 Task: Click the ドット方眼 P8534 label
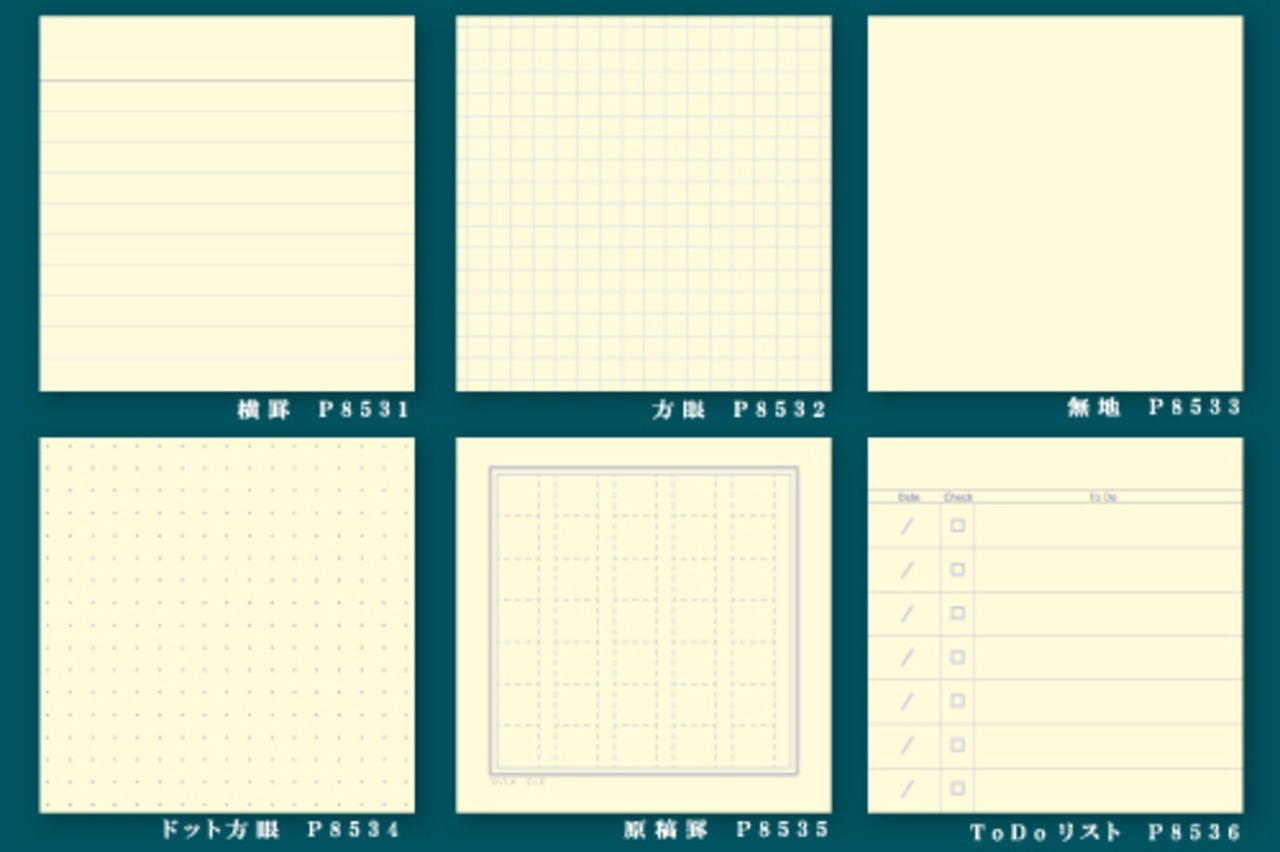click(280, 829)
